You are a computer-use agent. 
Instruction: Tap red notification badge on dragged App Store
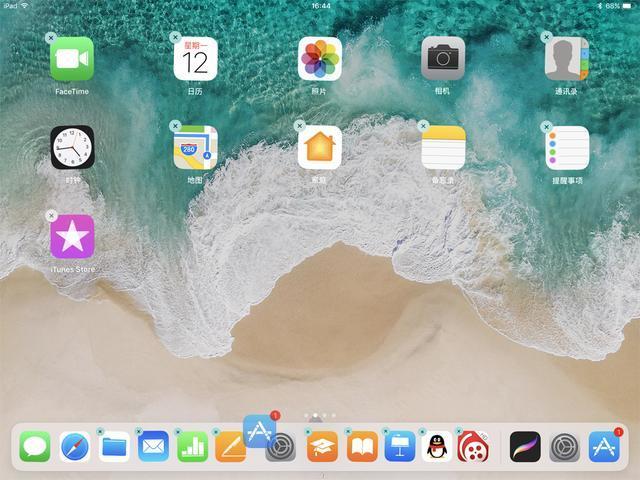[x=275, y=416]
